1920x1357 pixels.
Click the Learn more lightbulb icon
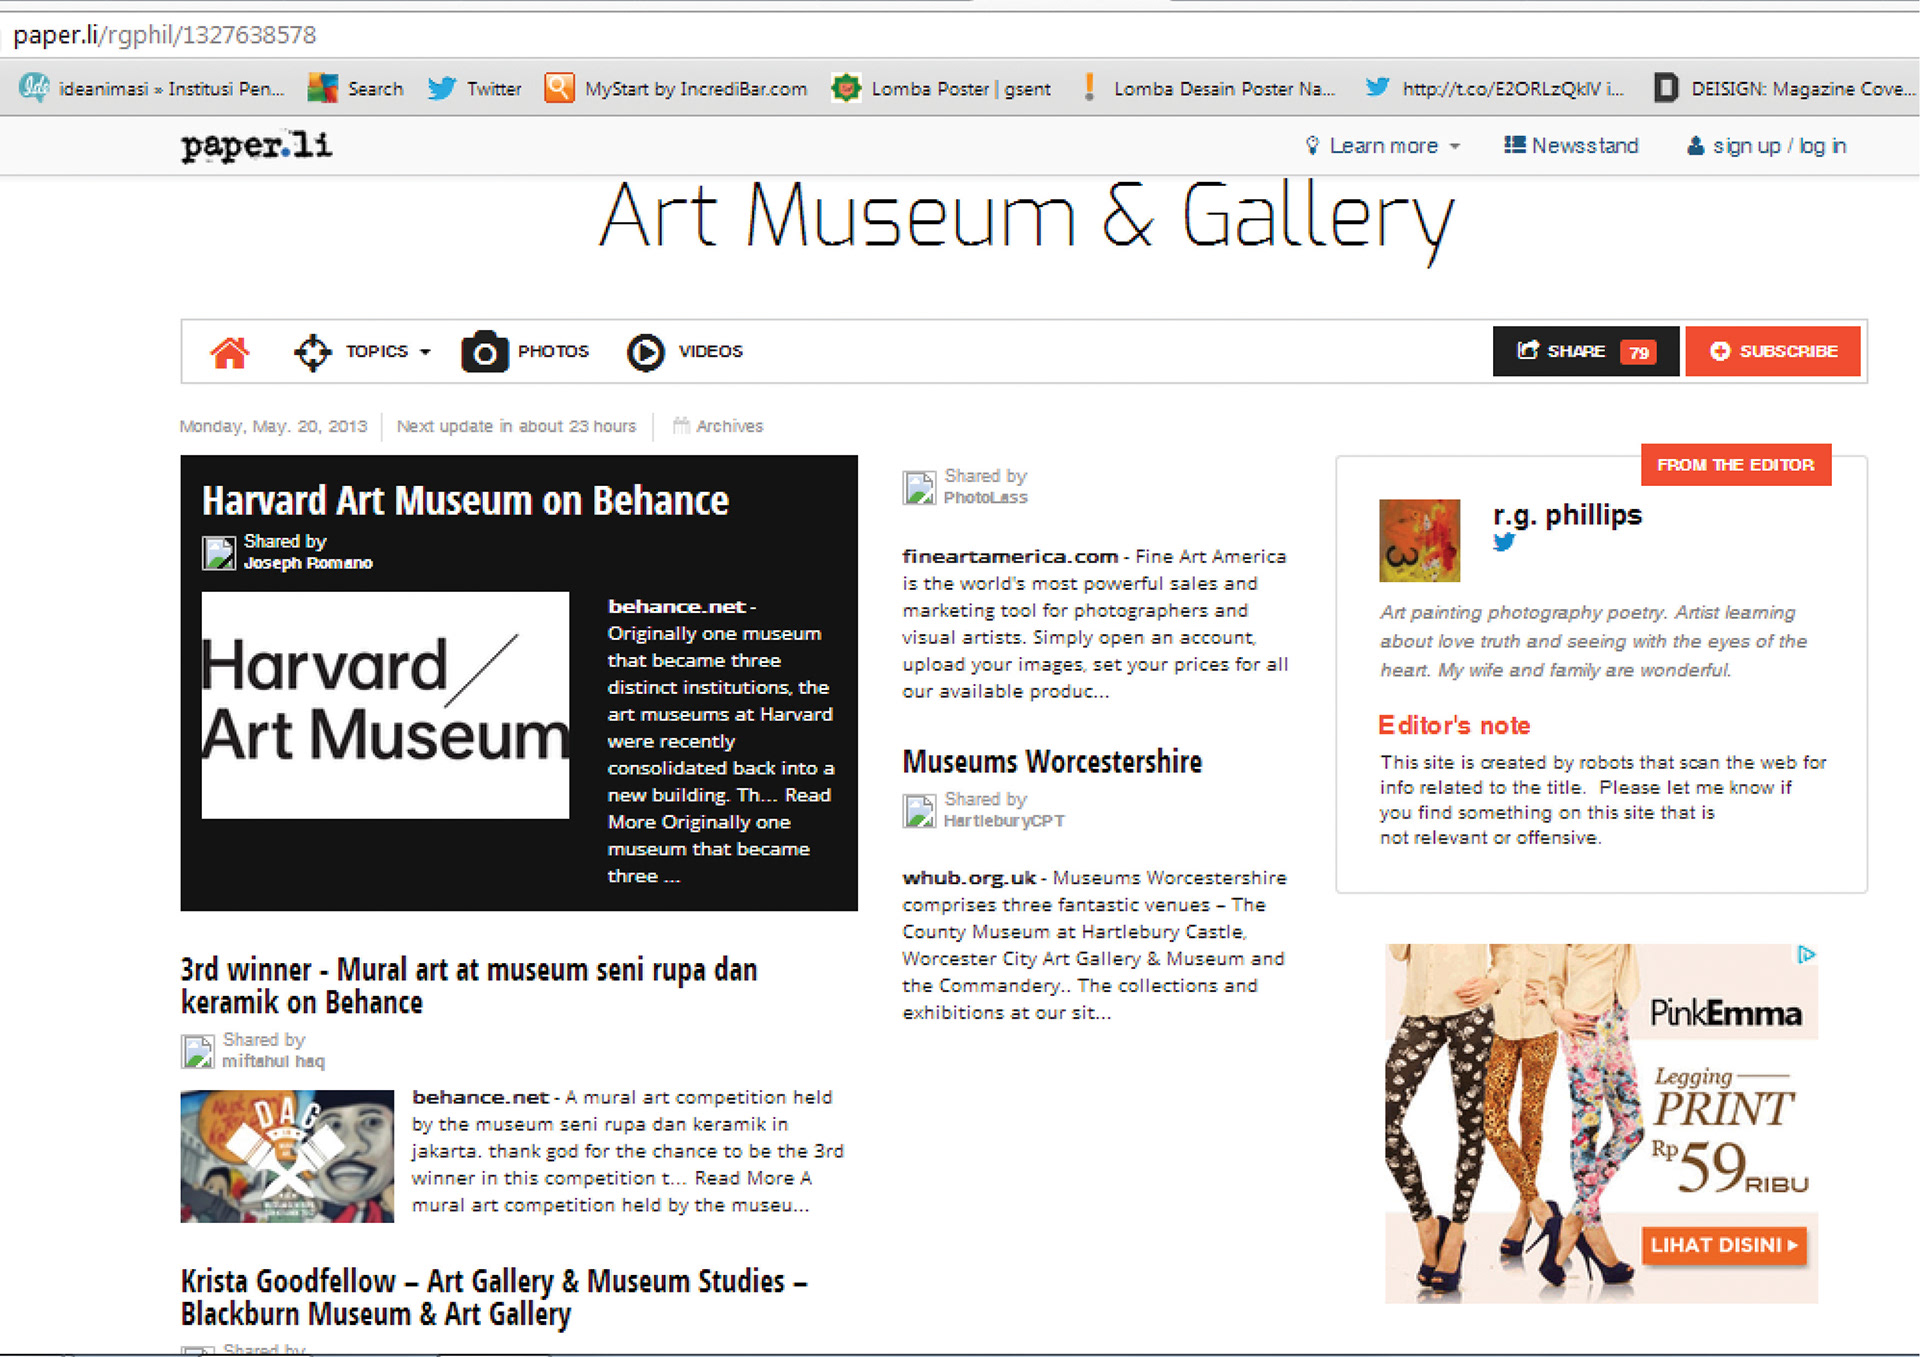(1312, 145)
